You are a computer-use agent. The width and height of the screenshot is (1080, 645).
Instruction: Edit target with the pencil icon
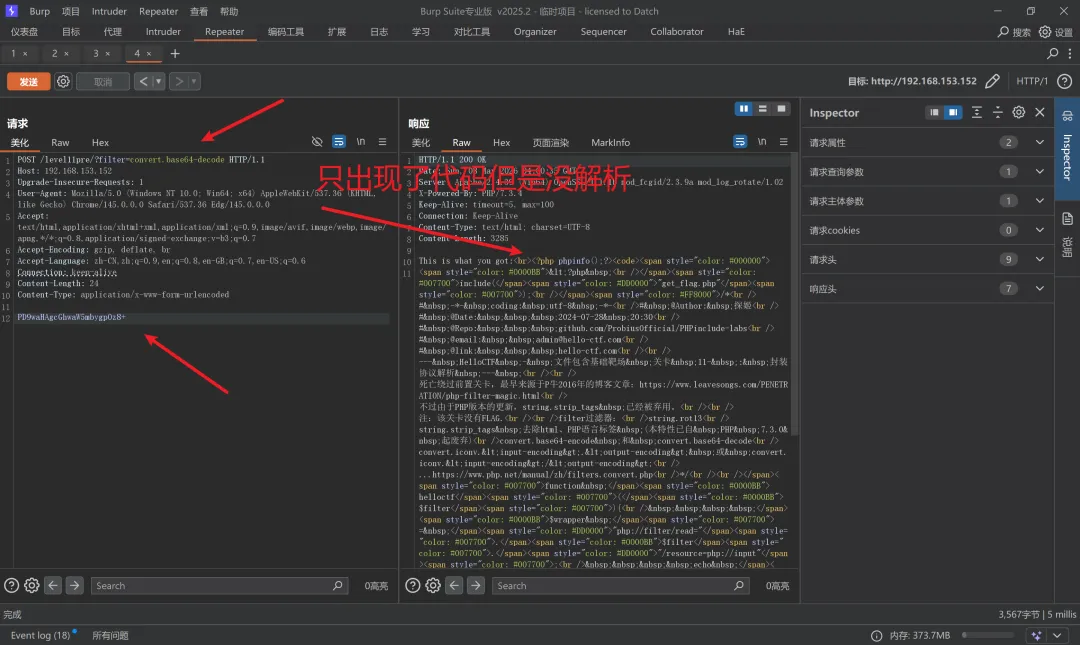point(992,81)
